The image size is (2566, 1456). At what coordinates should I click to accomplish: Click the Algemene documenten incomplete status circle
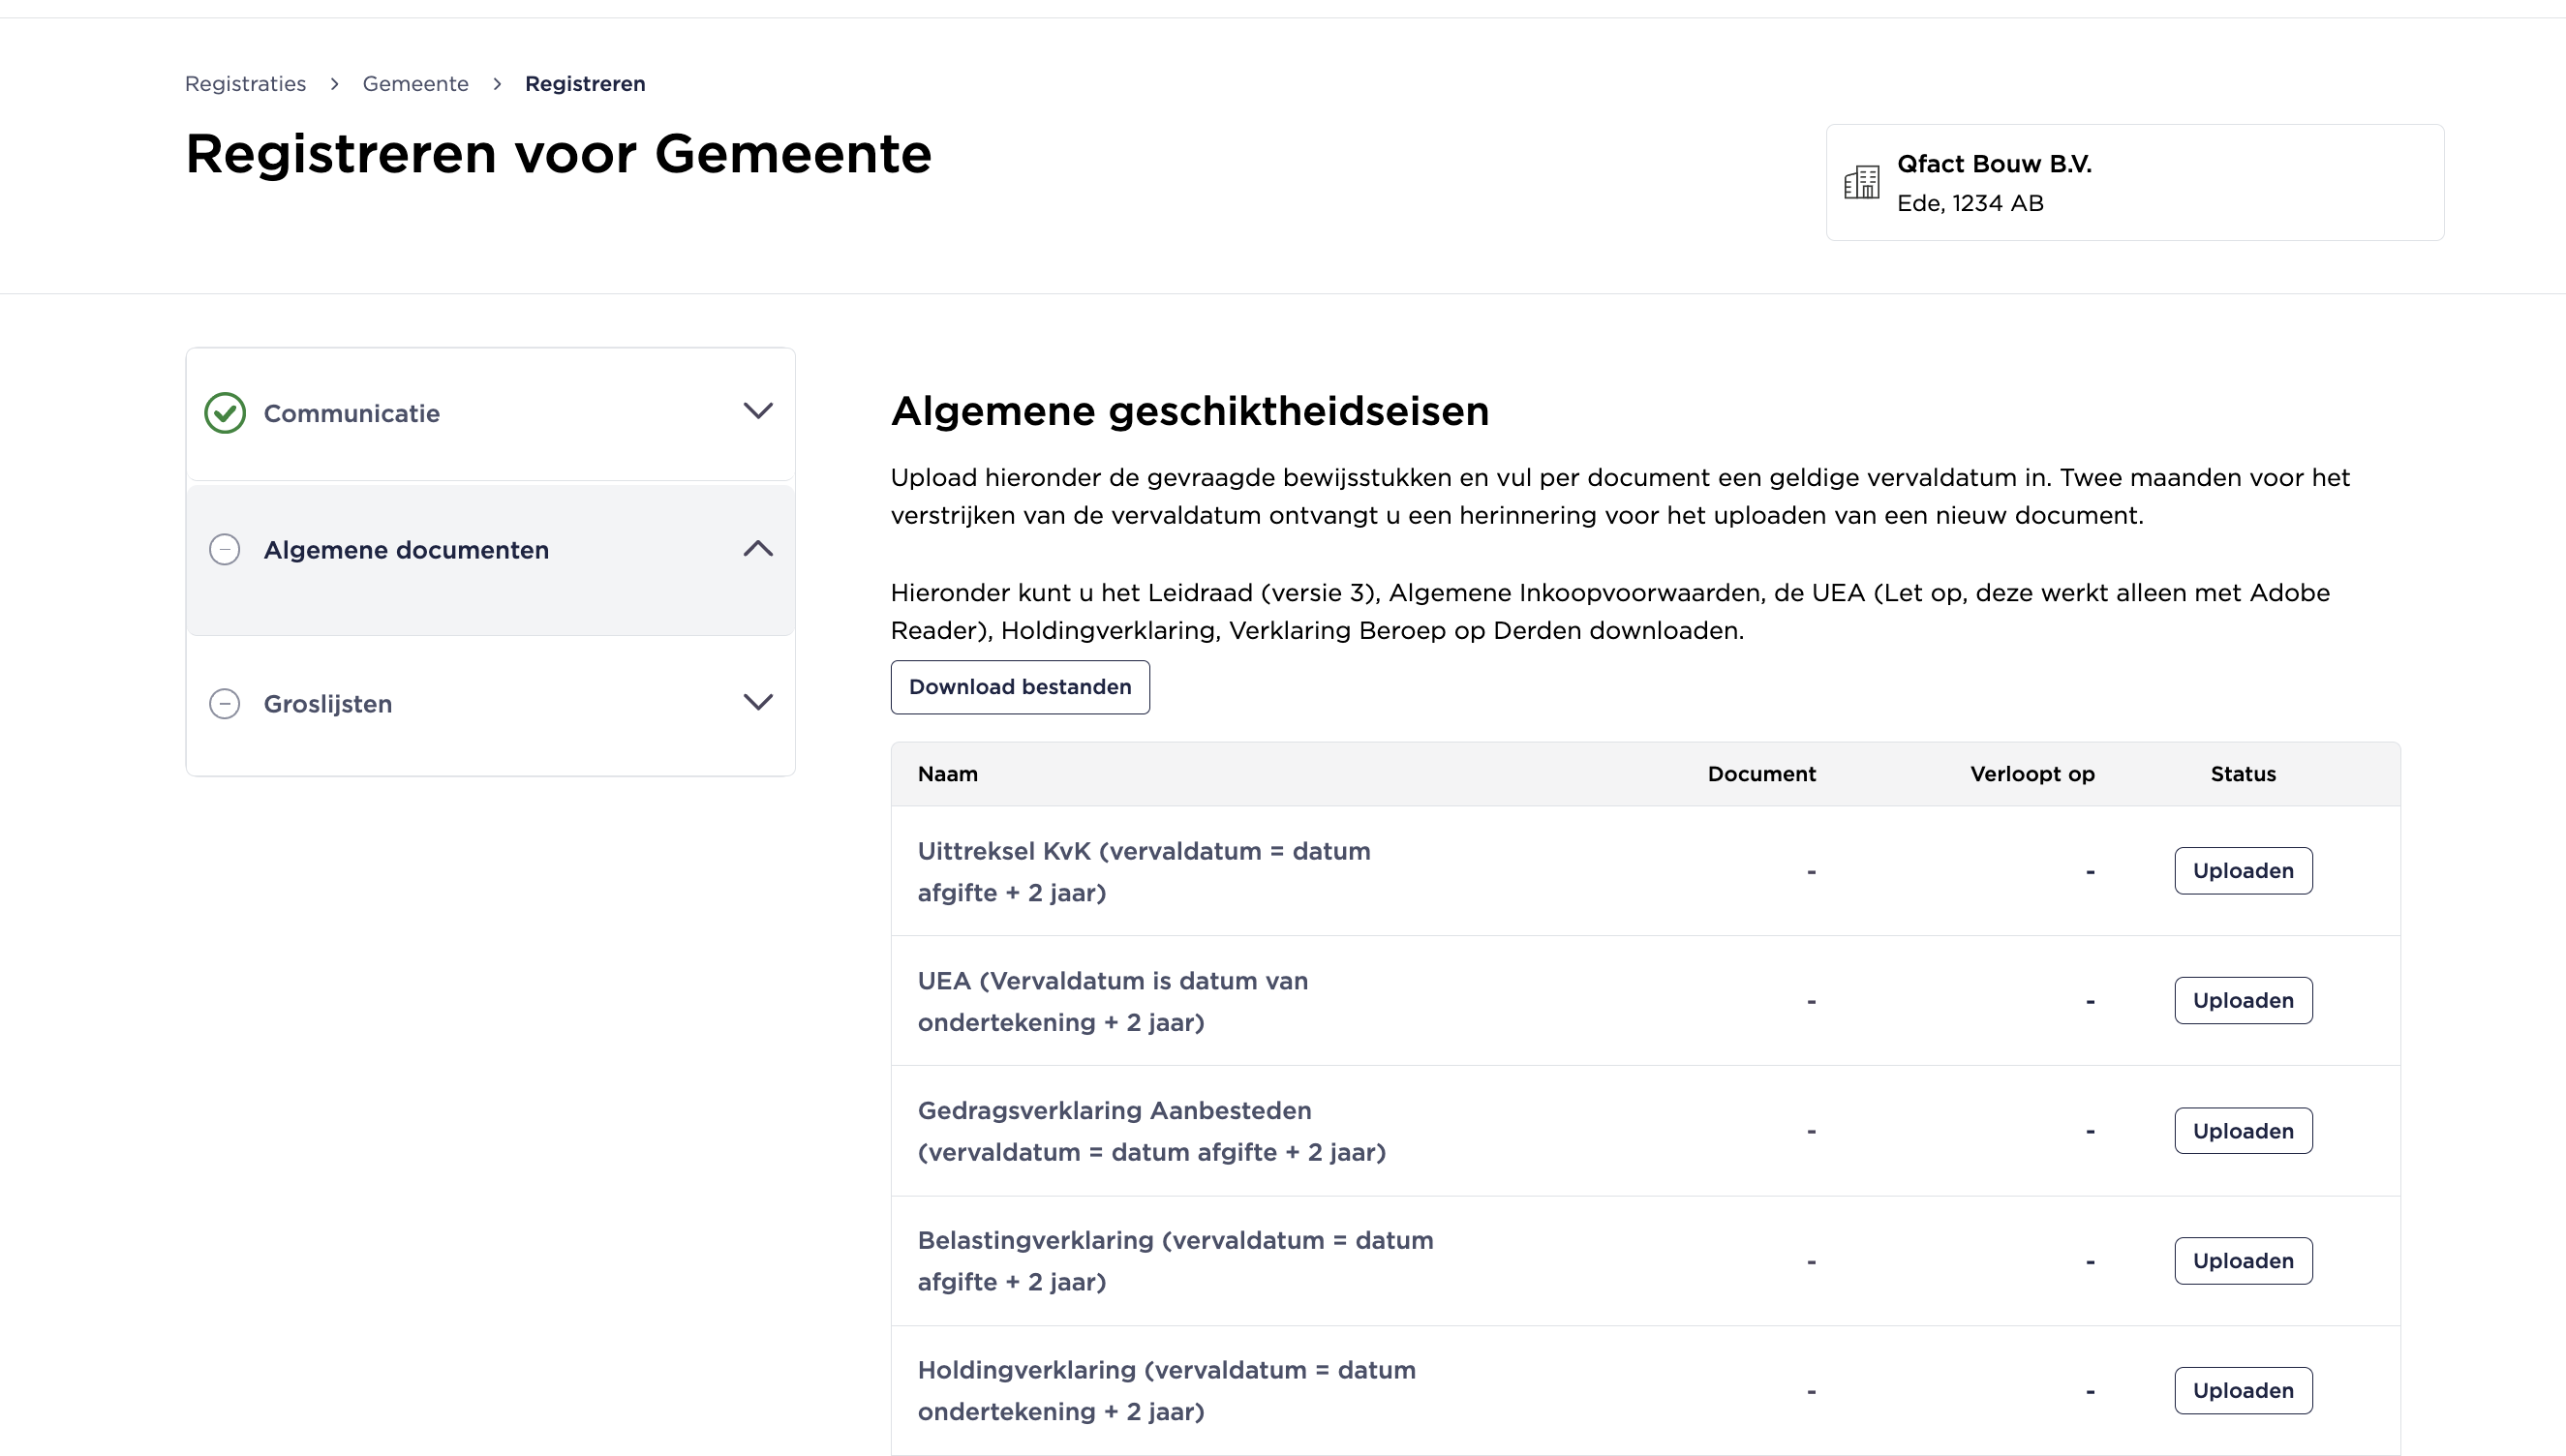225,550
